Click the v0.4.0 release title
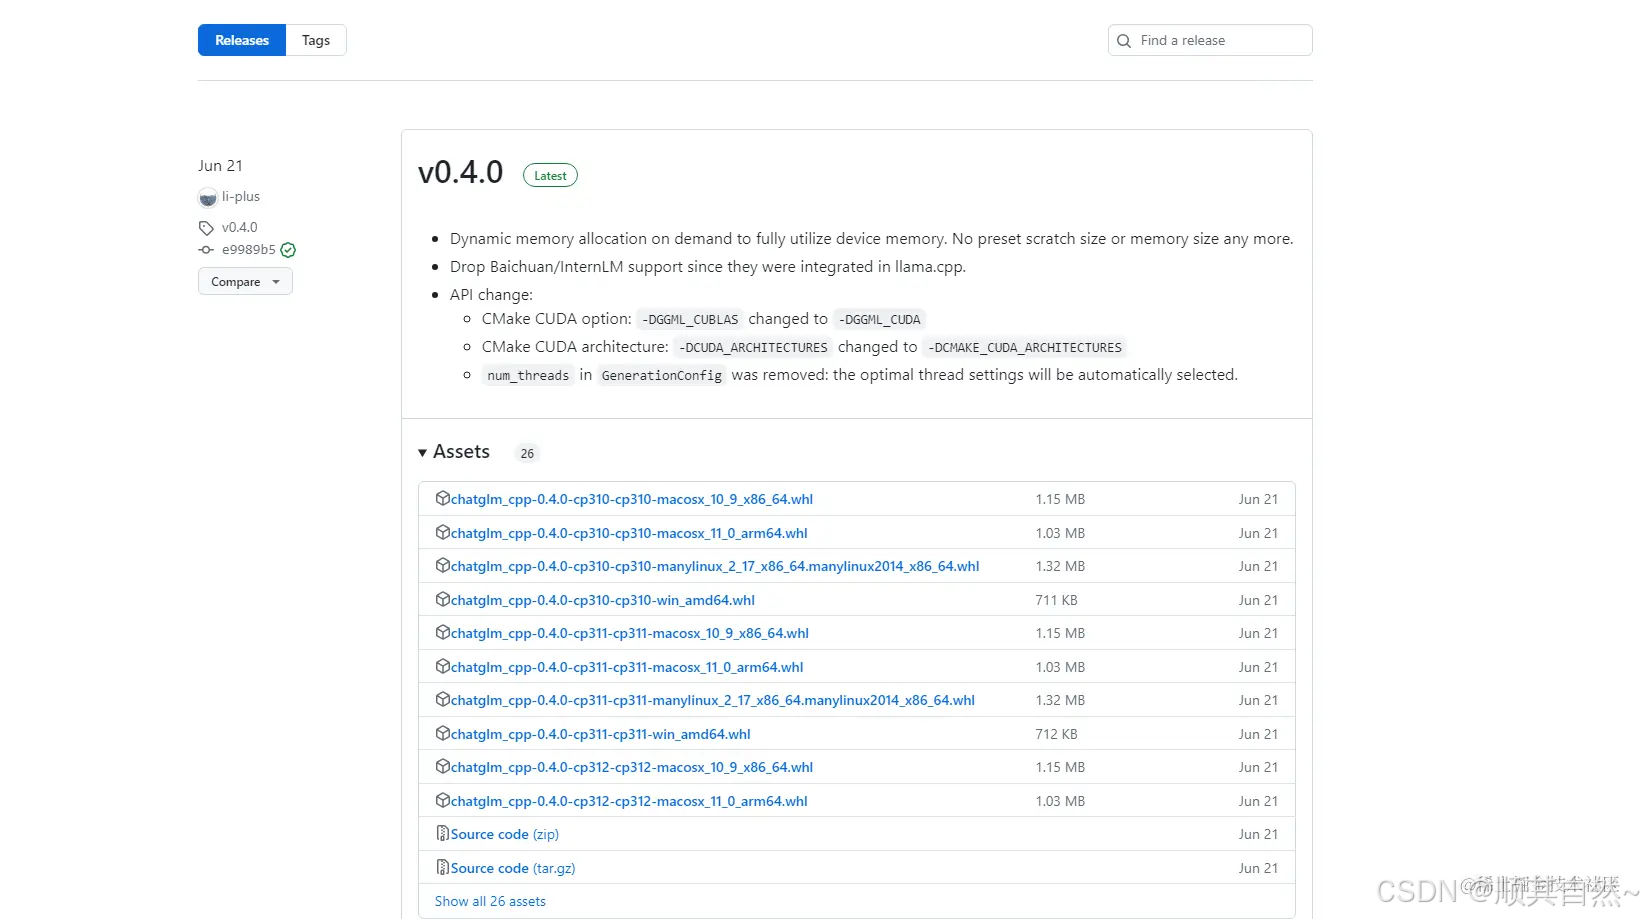This screenshot has height=919, width=1644. coord(461,172)
